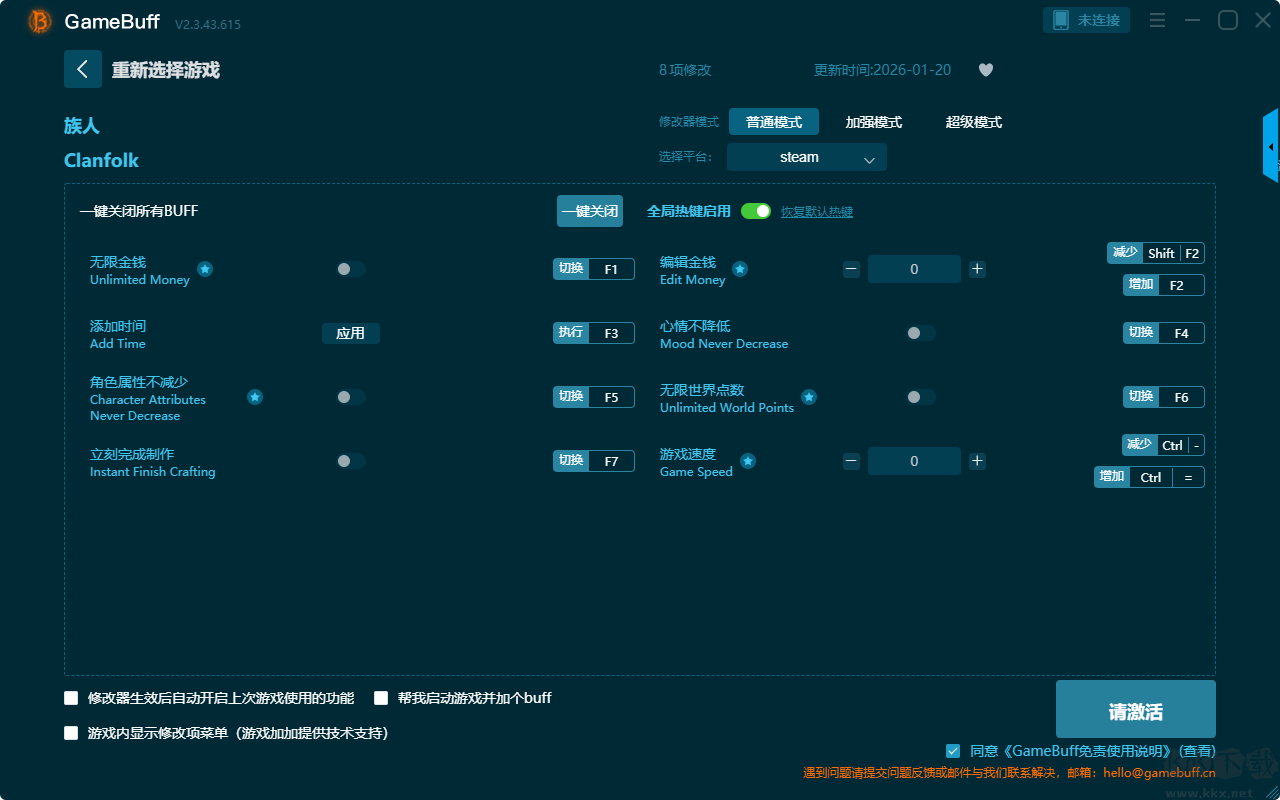The width and height of the screenshot is (1280, 800).
Task: Check the launch game and add buff option
Action: click(381, 698)
